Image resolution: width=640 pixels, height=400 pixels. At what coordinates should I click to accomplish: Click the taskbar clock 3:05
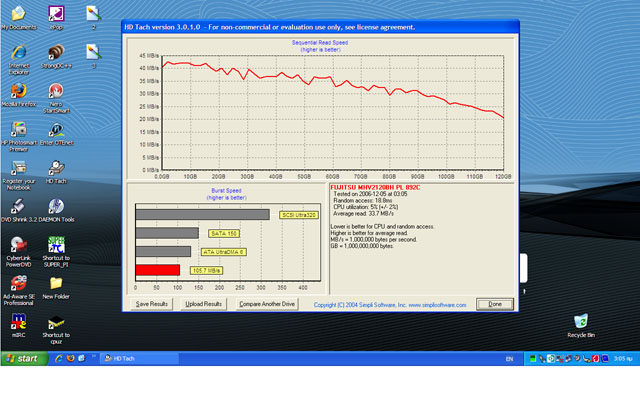[623, 359]
